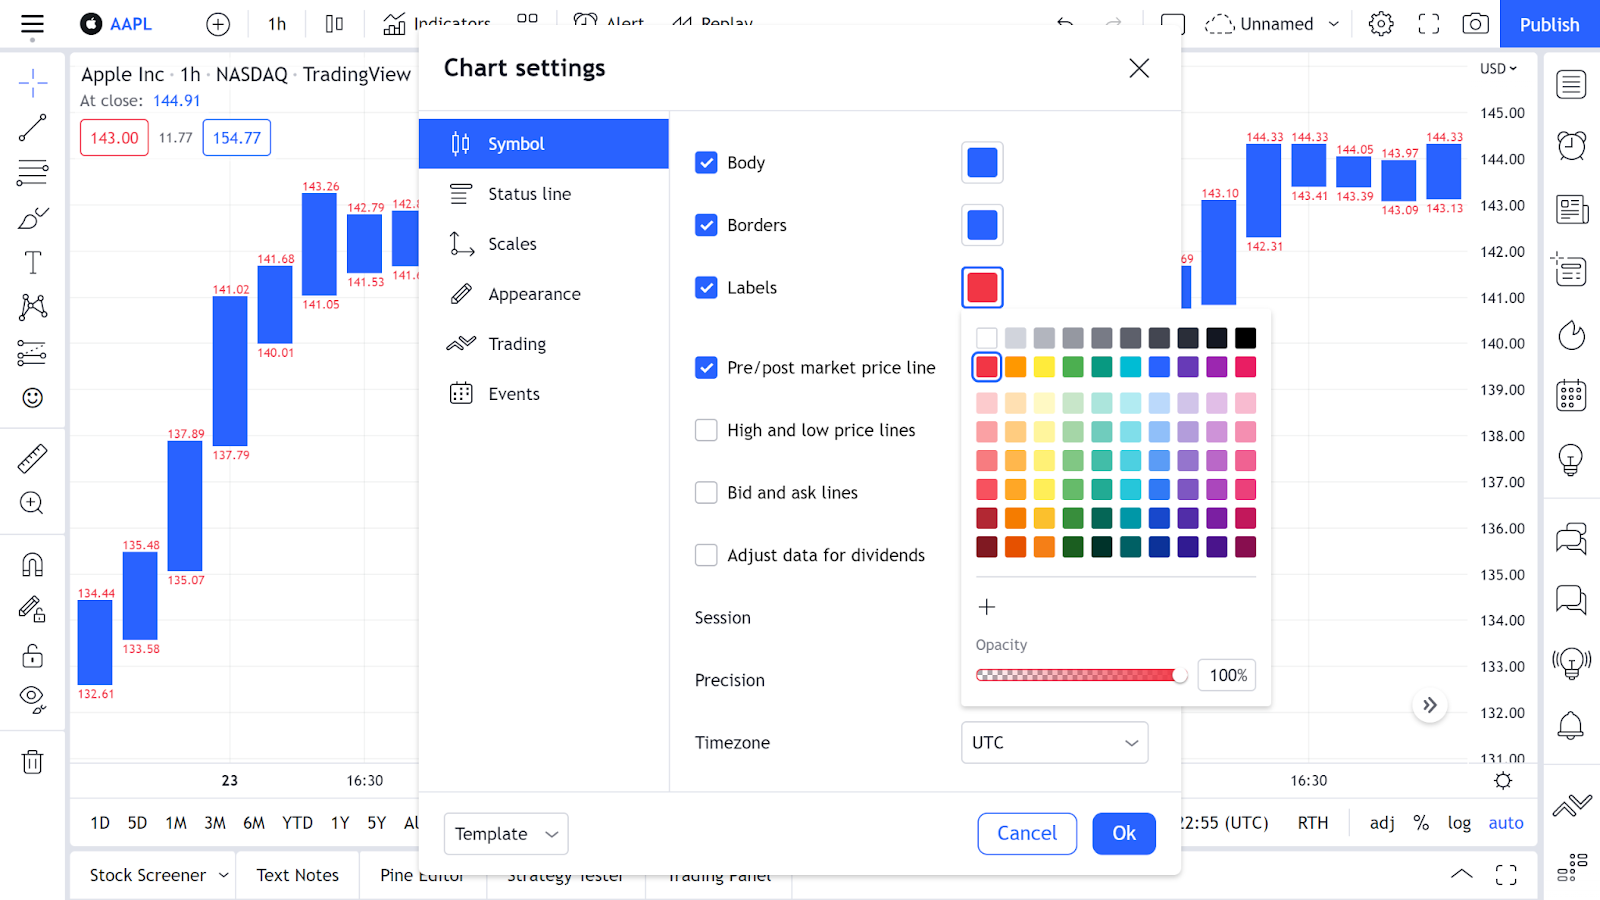Remove drawings with the trash icon
Screen dimensions: 1600x900
click(32, 762)
